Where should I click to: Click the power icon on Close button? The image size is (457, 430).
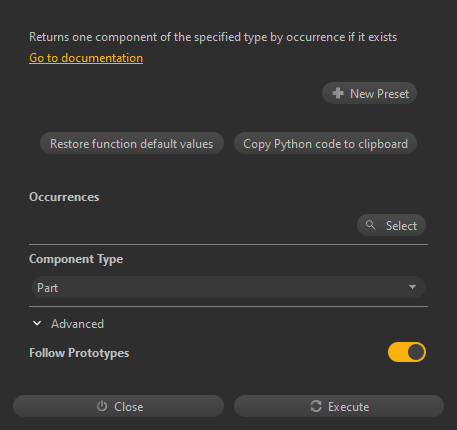click(x=102, y=406)
